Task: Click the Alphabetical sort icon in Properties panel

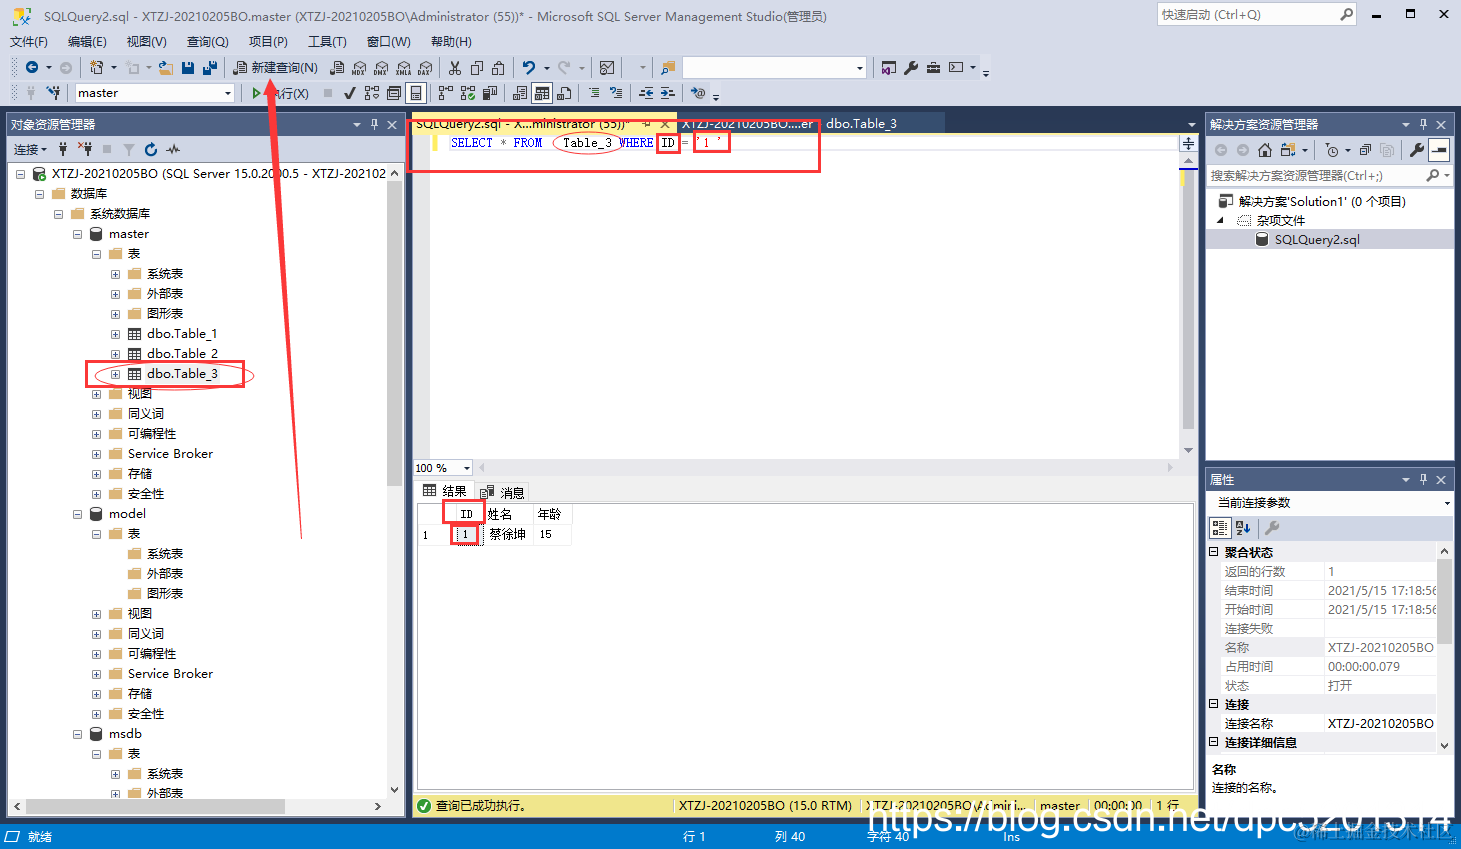Action: [1243, 528]
